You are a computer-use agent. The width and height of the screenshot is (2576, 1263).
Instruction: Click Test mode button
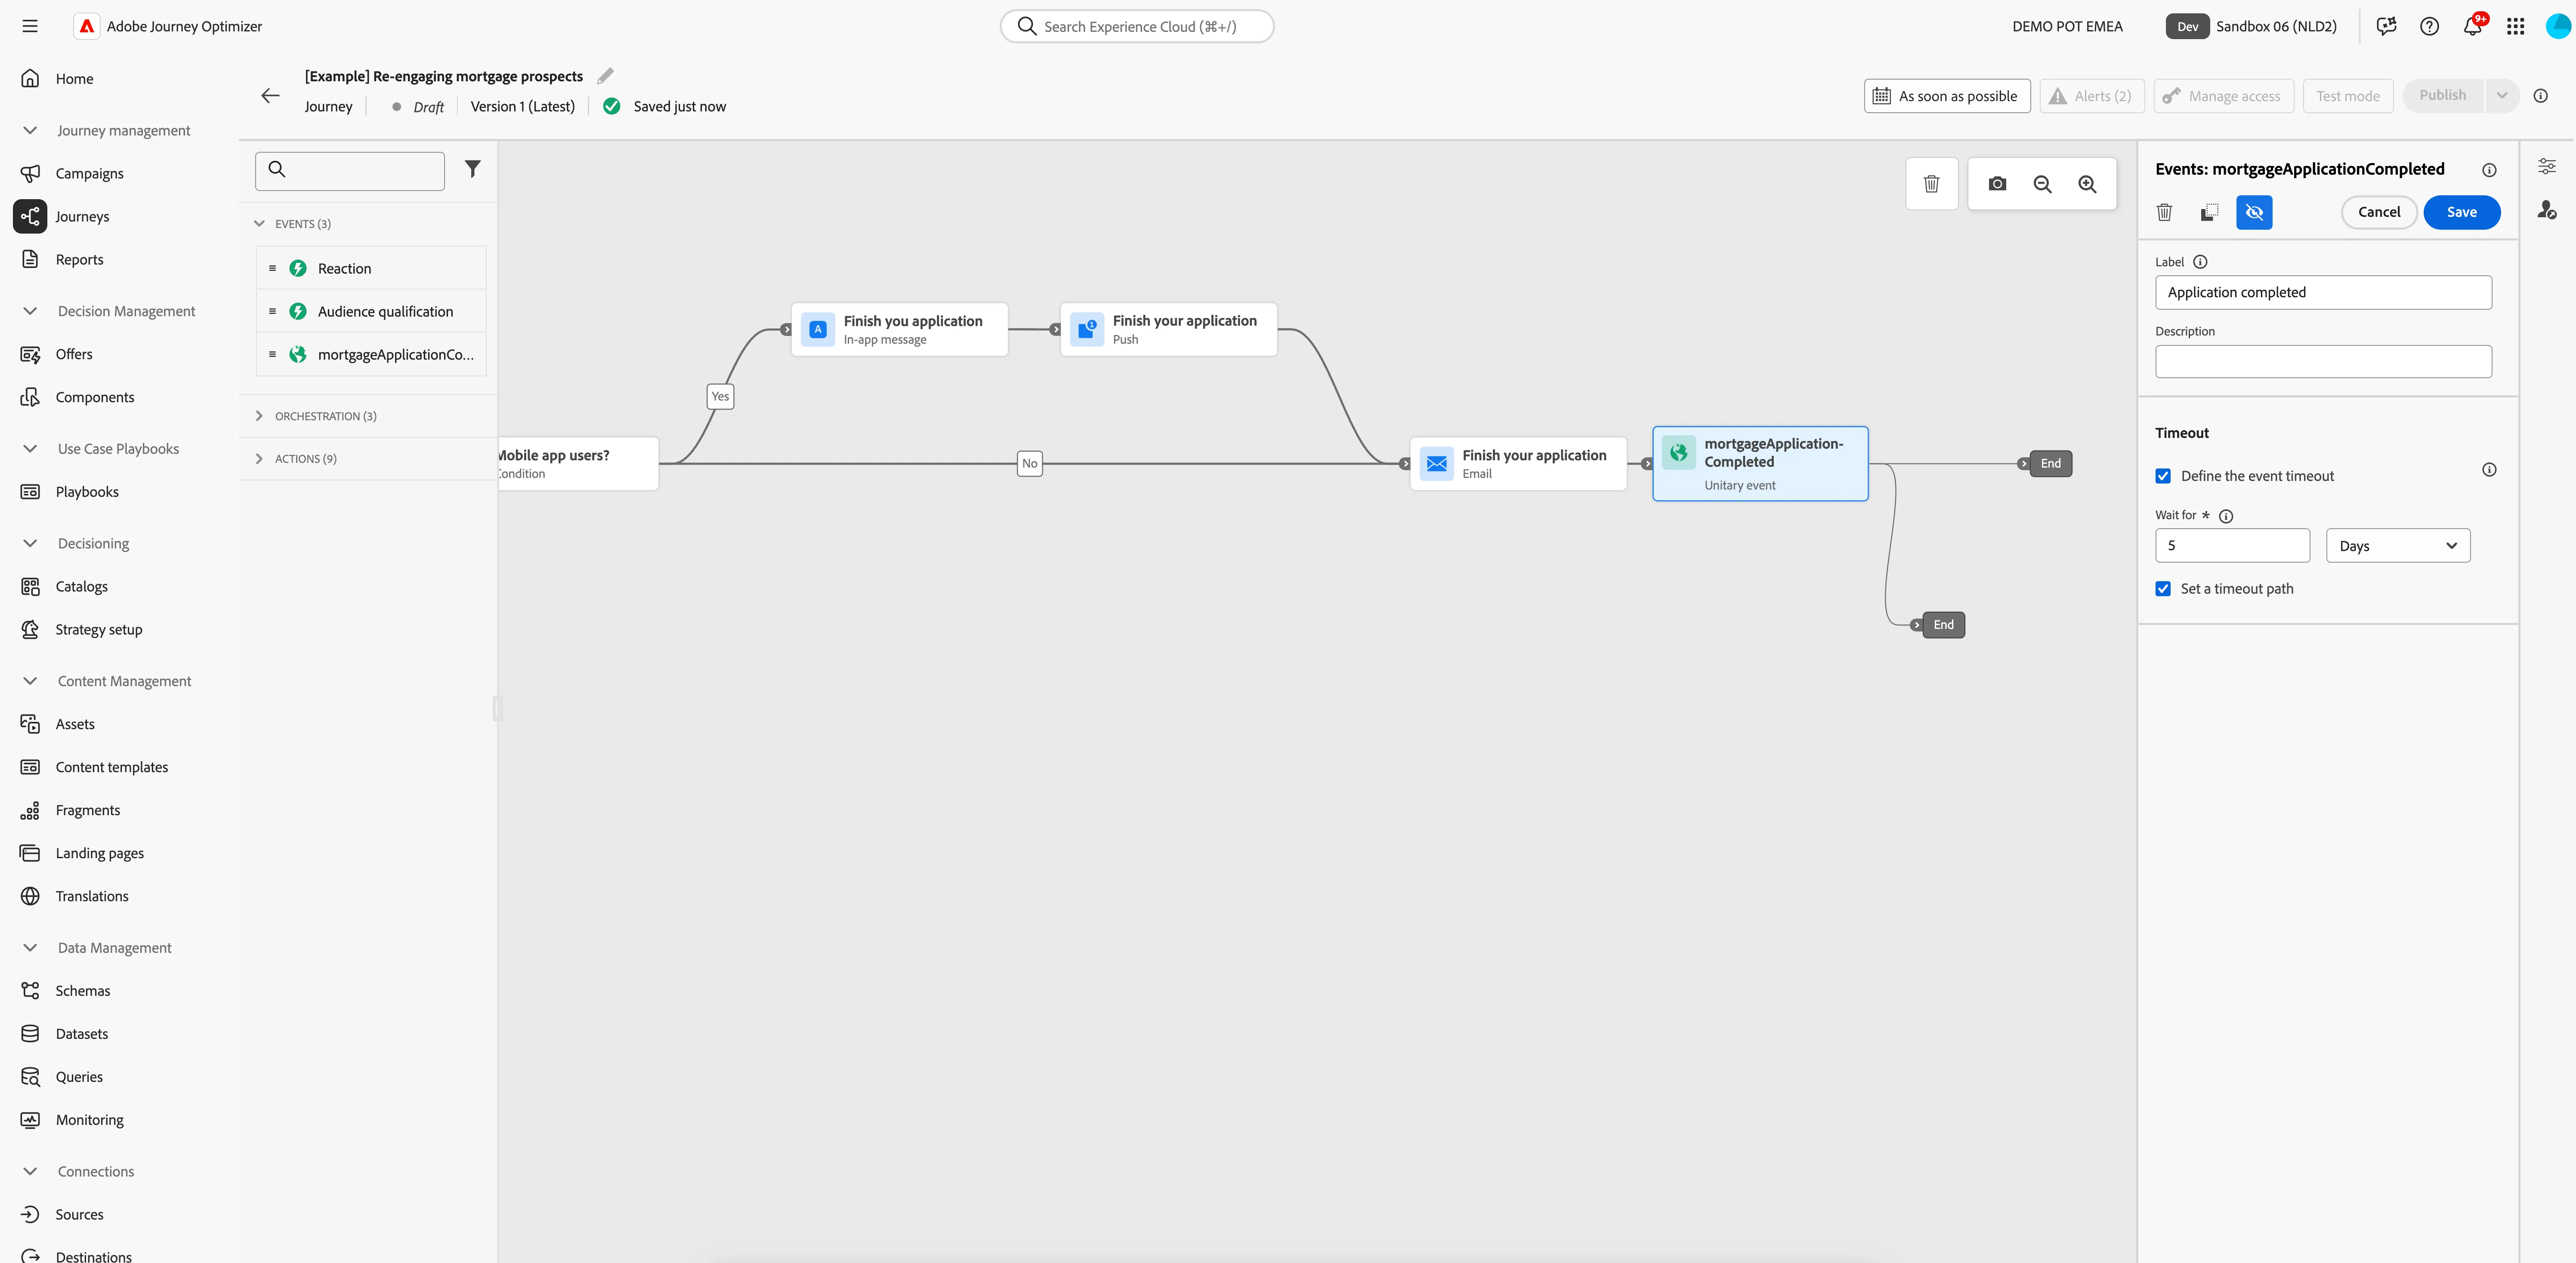click(2347, 96)
